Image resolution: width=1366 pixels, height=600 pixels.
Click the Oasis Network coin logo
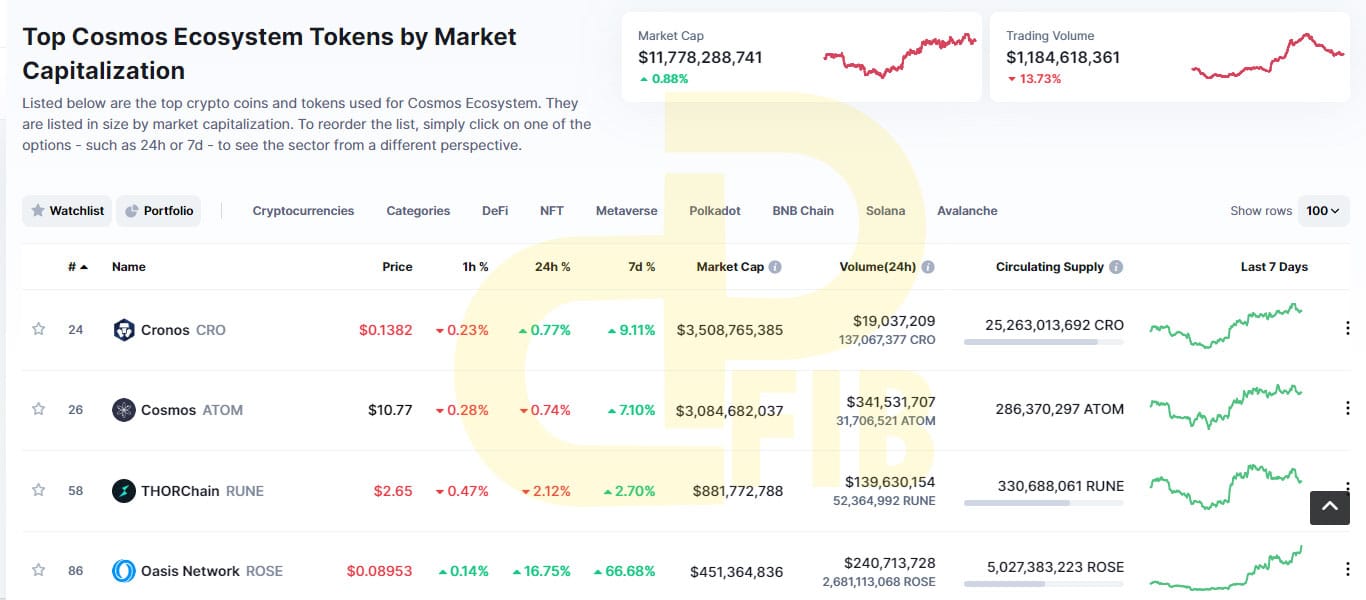[x=123, y=571]
